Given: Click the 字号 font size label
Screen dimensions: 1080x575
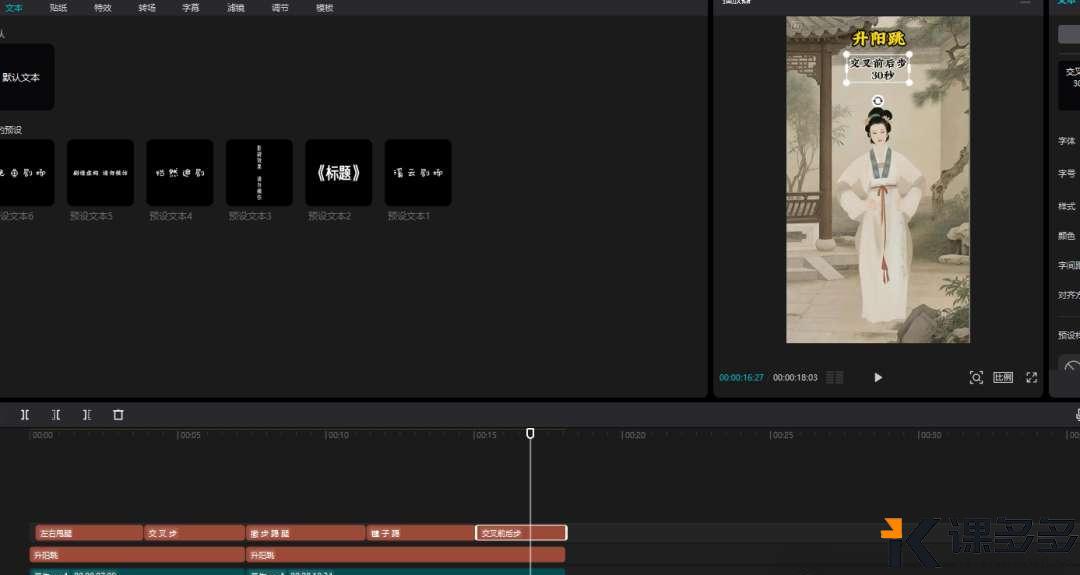Looking at the screenshot, I should click(1066, 174).
